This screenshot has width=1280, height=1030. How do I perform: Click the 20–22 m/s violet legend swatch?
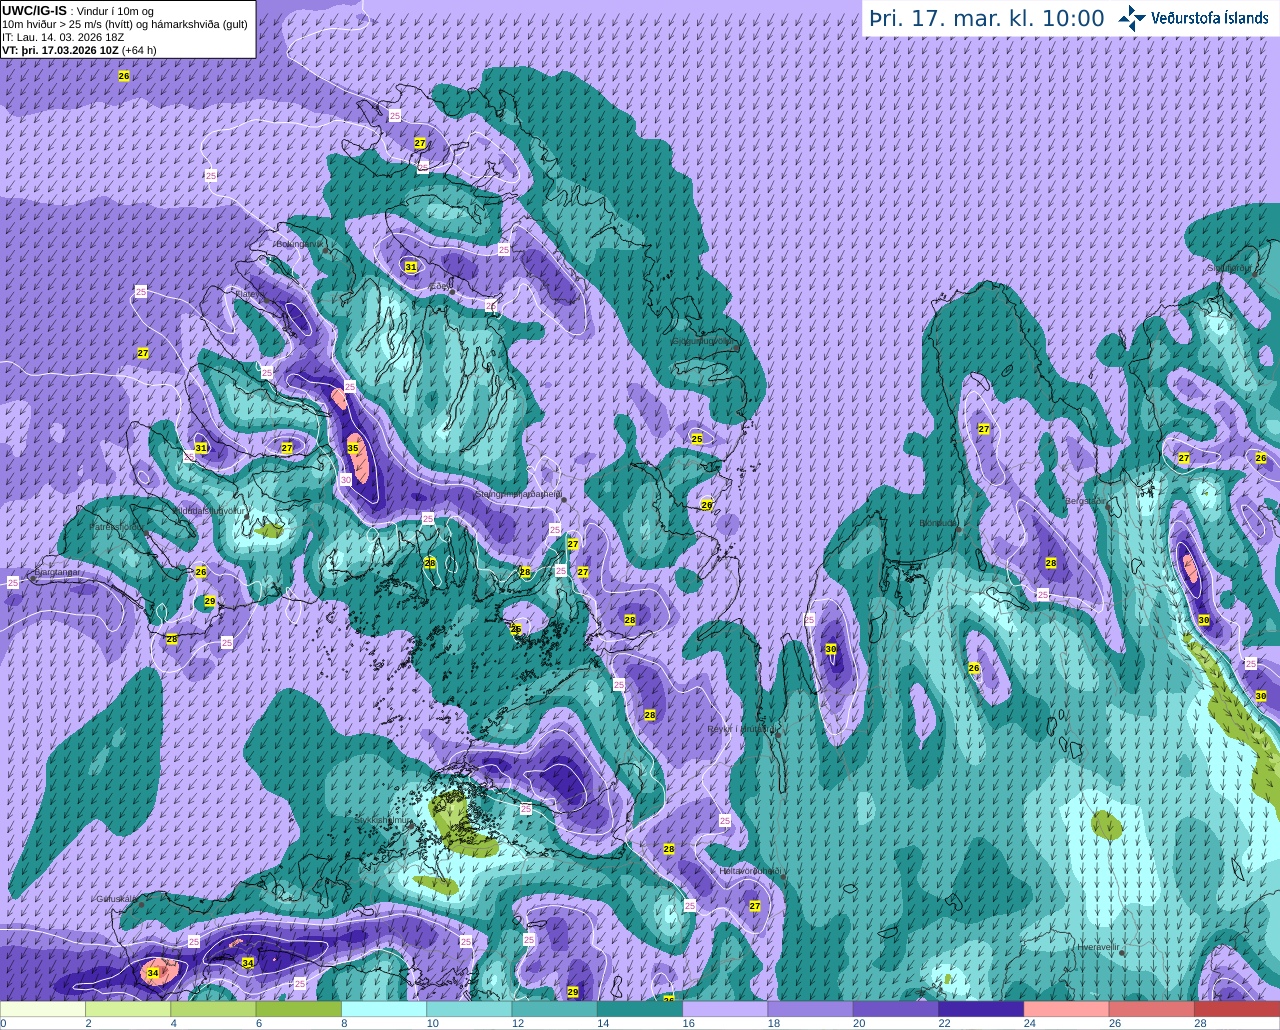tap(896, 1009)
